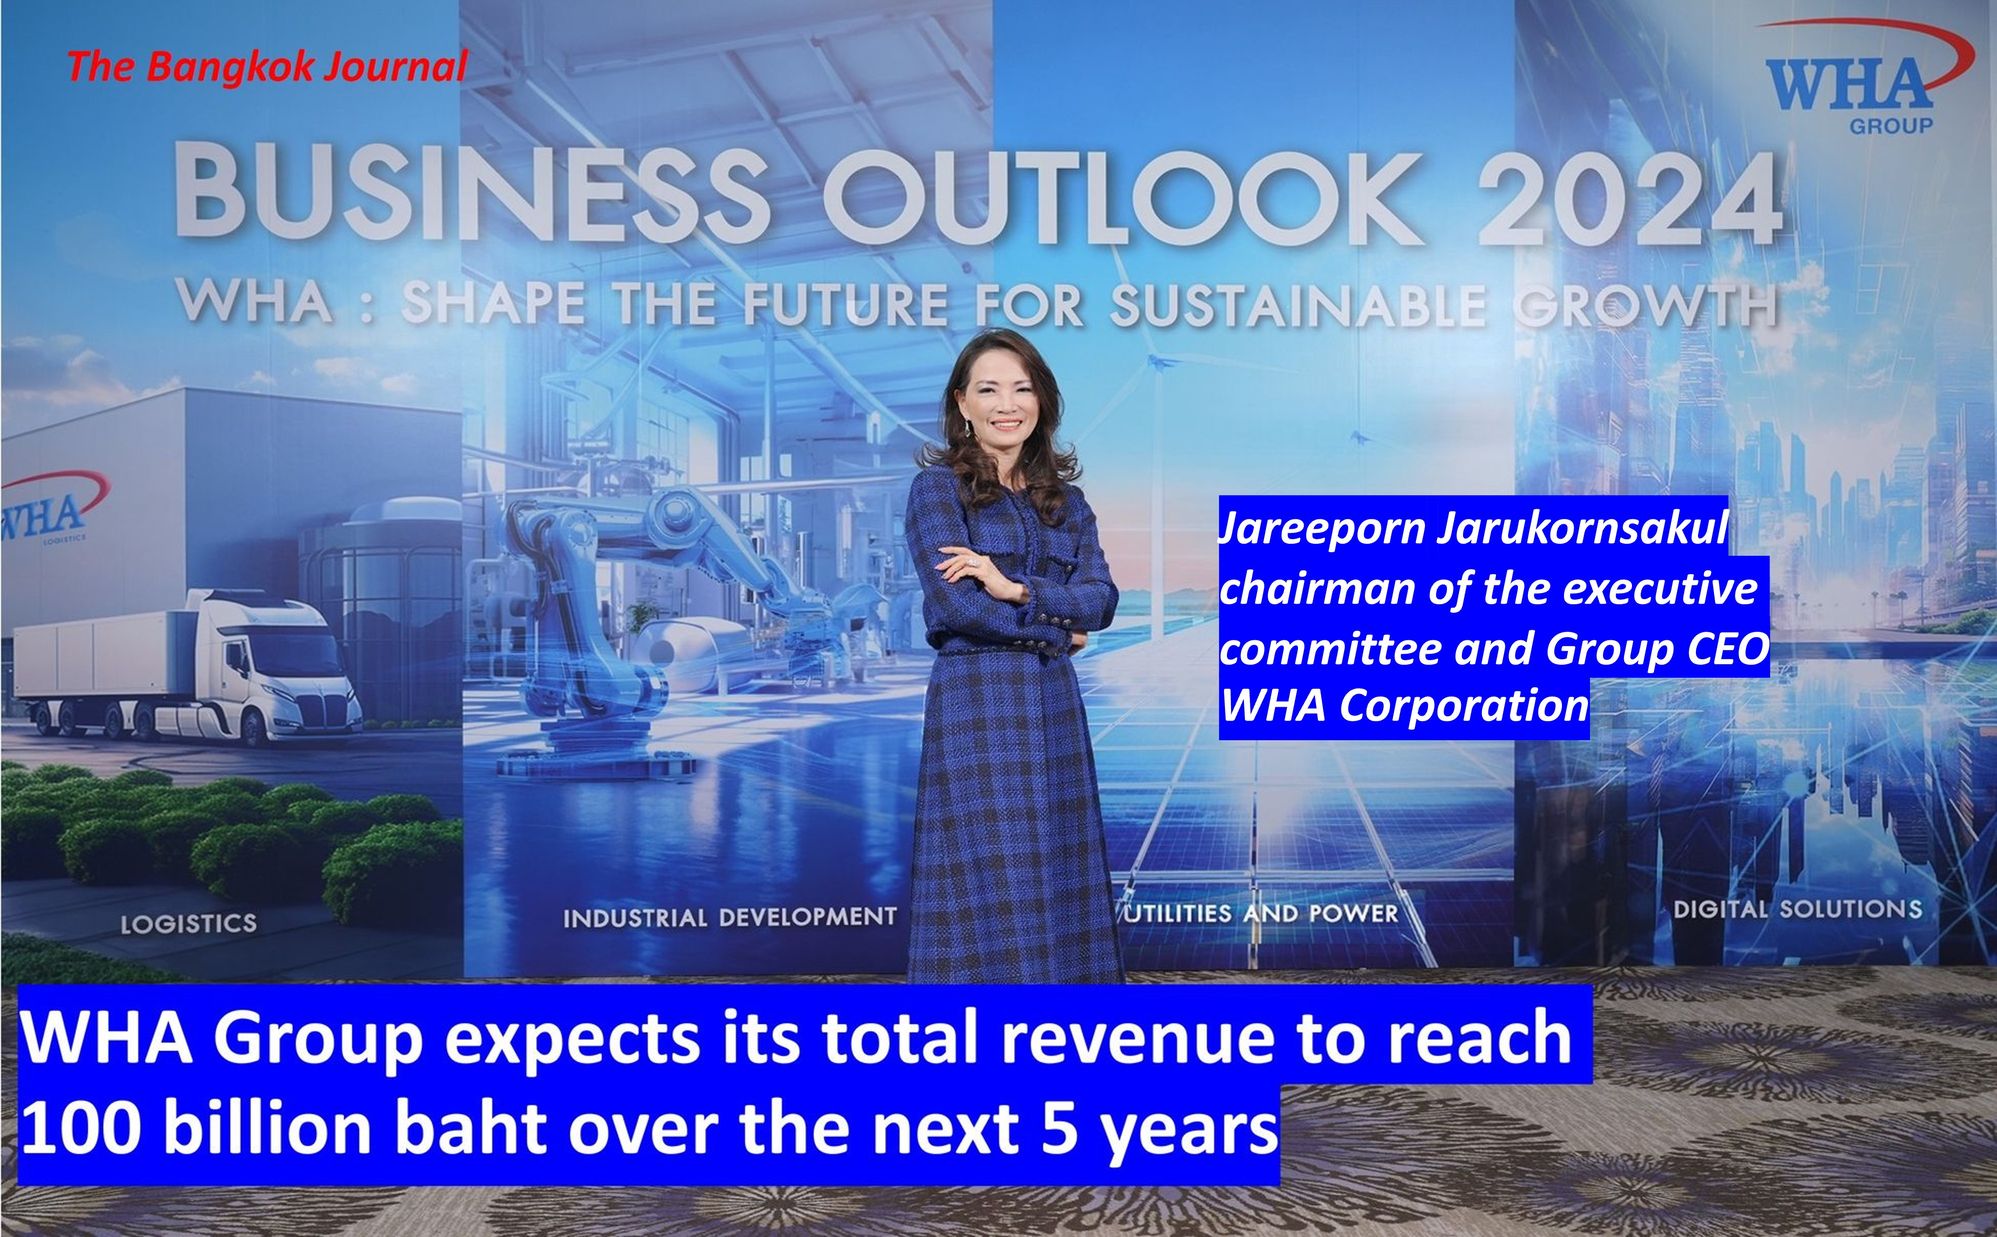
Task: Click the 'BUSINESS OUTLOOK 2024' heading
Action: click(x=979, y=195)
